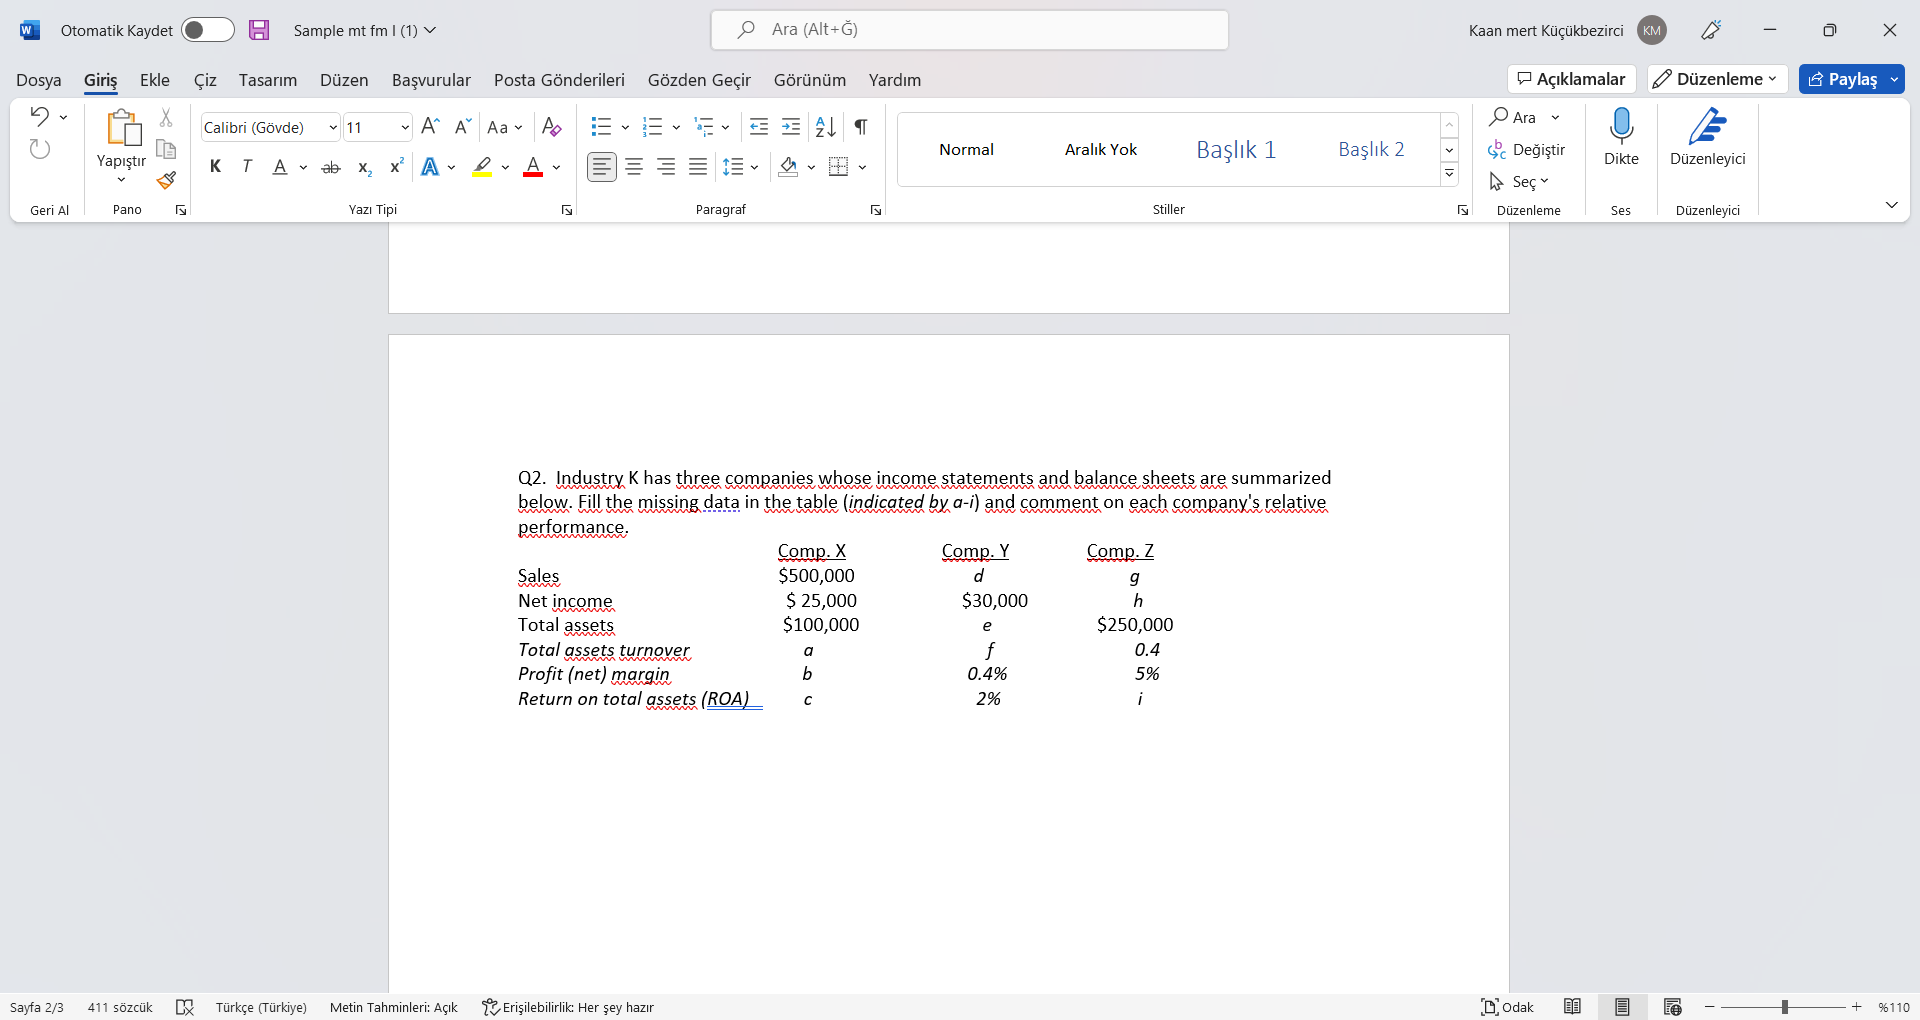This screenshot has width=1920, height=1020.
Task: Open the Düzenleyici editor icon
Action: pyautogui.click(x=1707, y=126)
